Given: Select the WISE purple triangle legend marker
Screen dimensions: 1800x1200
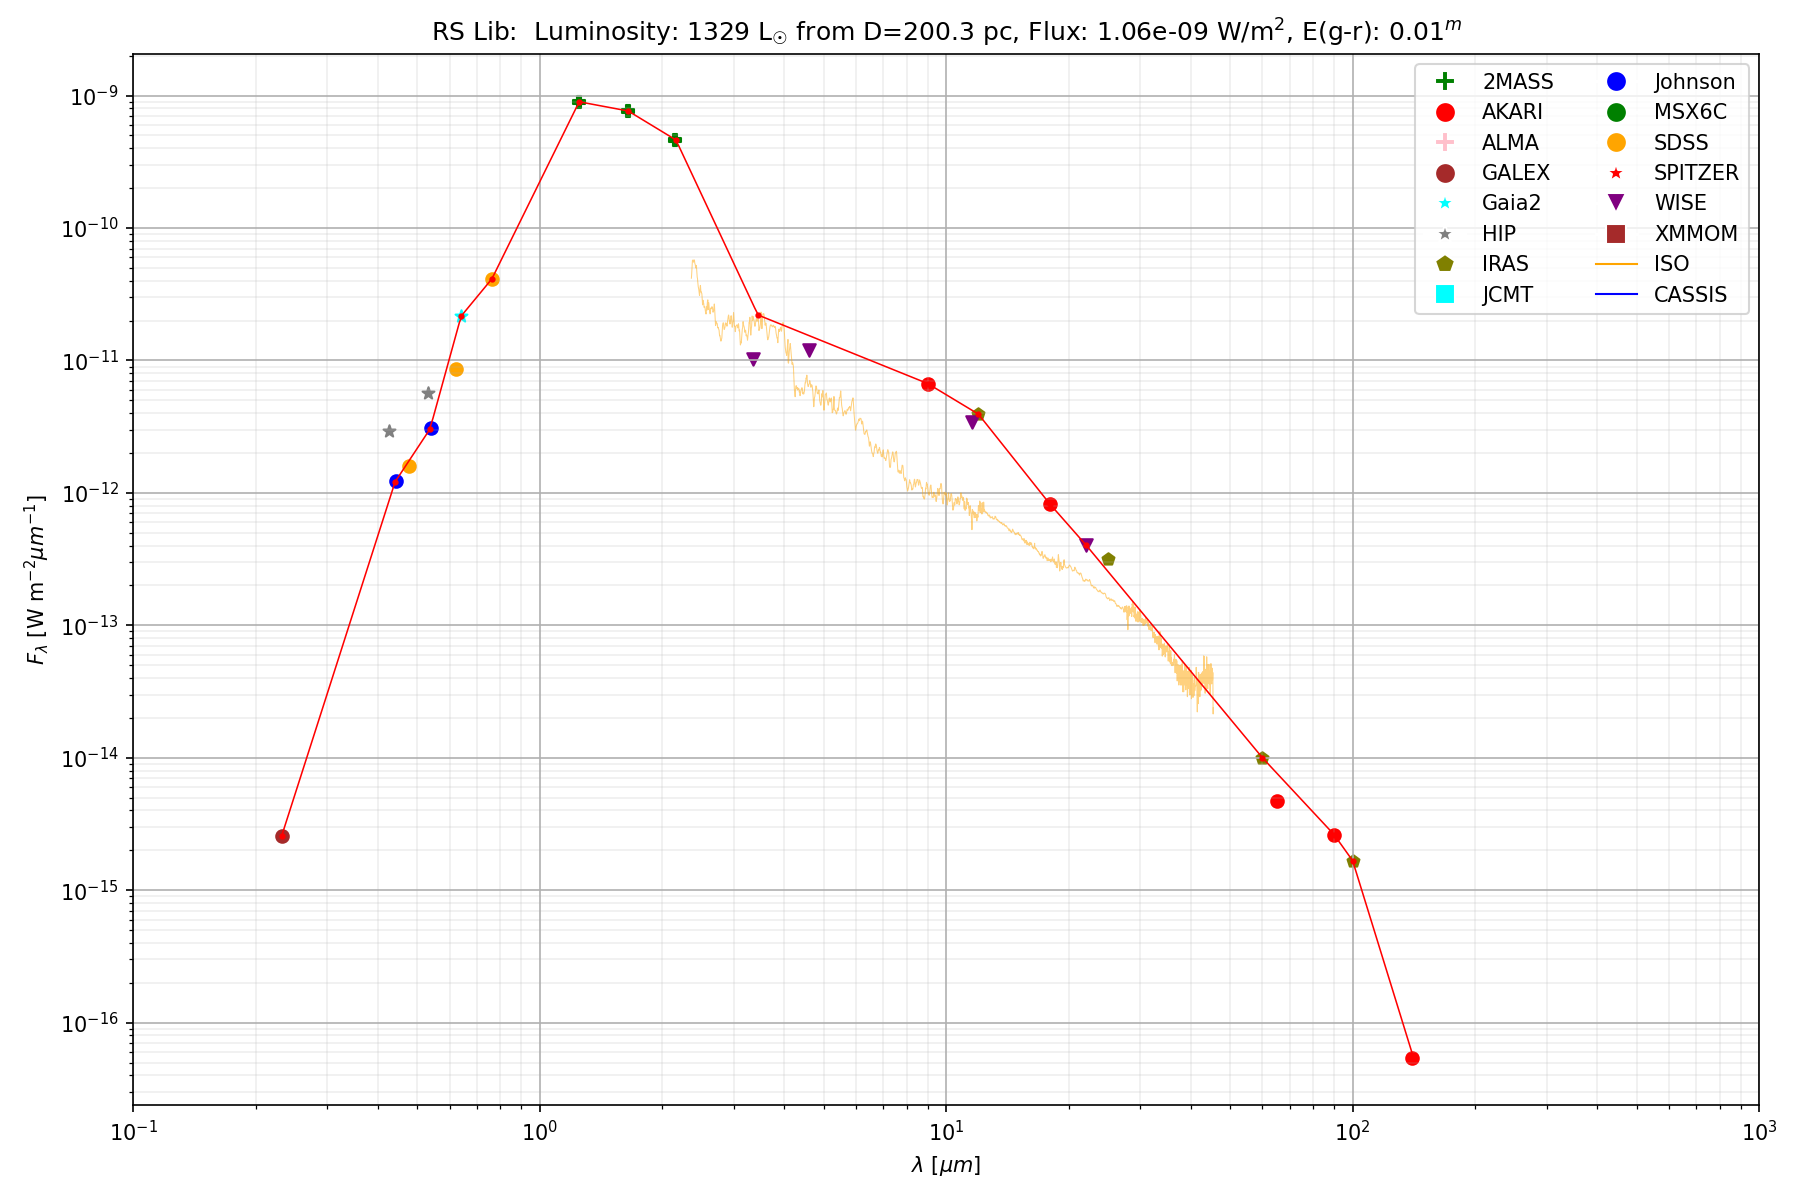Looking at the screenshot, I should point(1616,203).
